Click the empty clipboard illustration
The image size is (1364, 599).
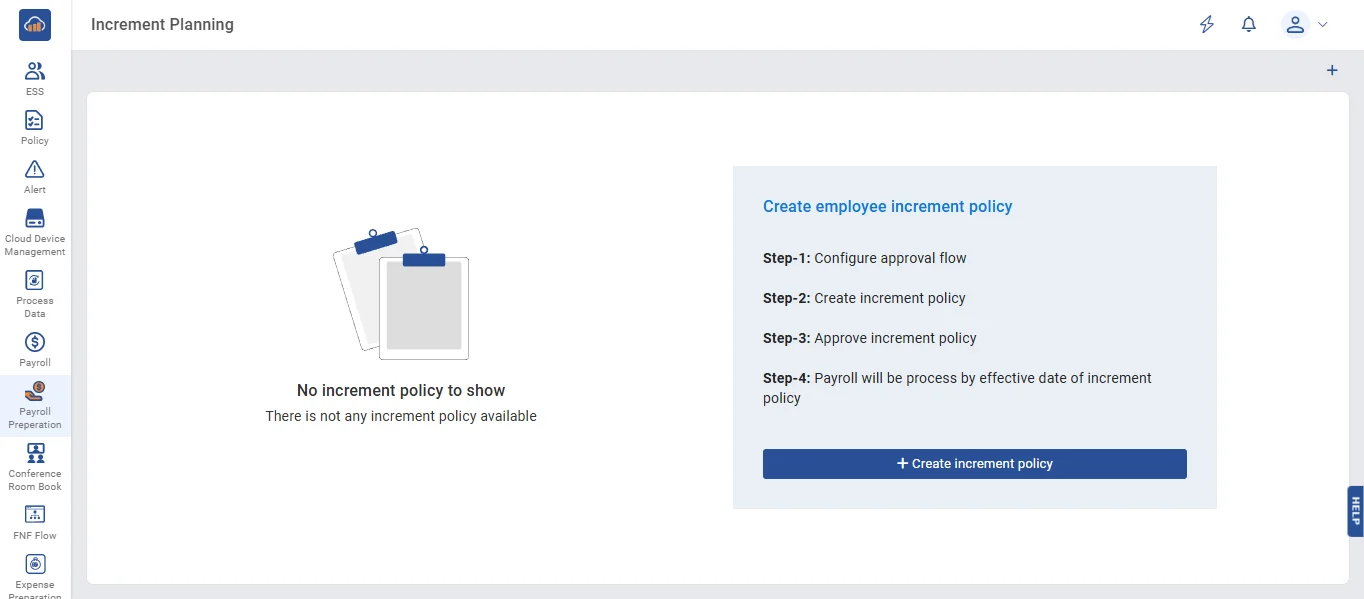402,294
